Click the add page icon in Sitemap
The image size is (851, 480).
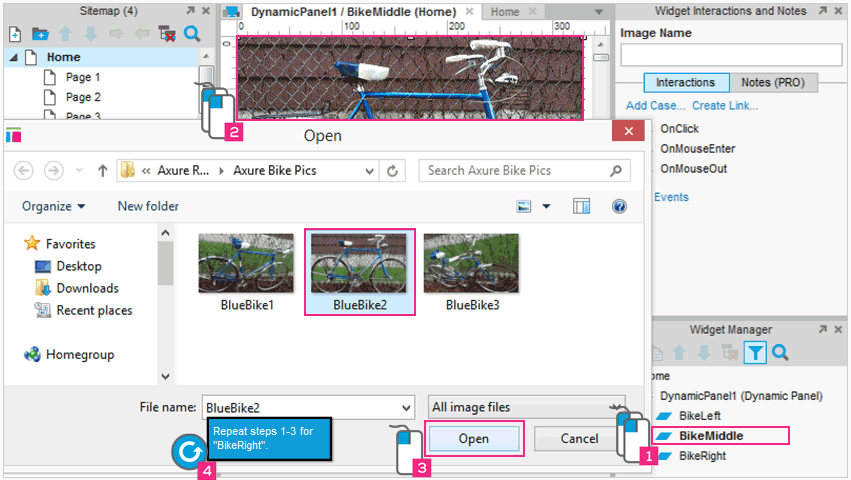tap(15, 34)
